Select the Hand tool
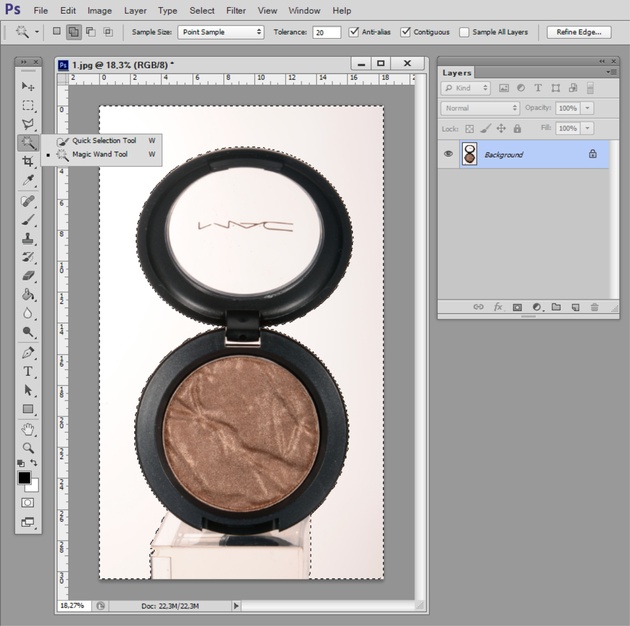Viewport: 630px width, 626px height. [x=28, y=430]
